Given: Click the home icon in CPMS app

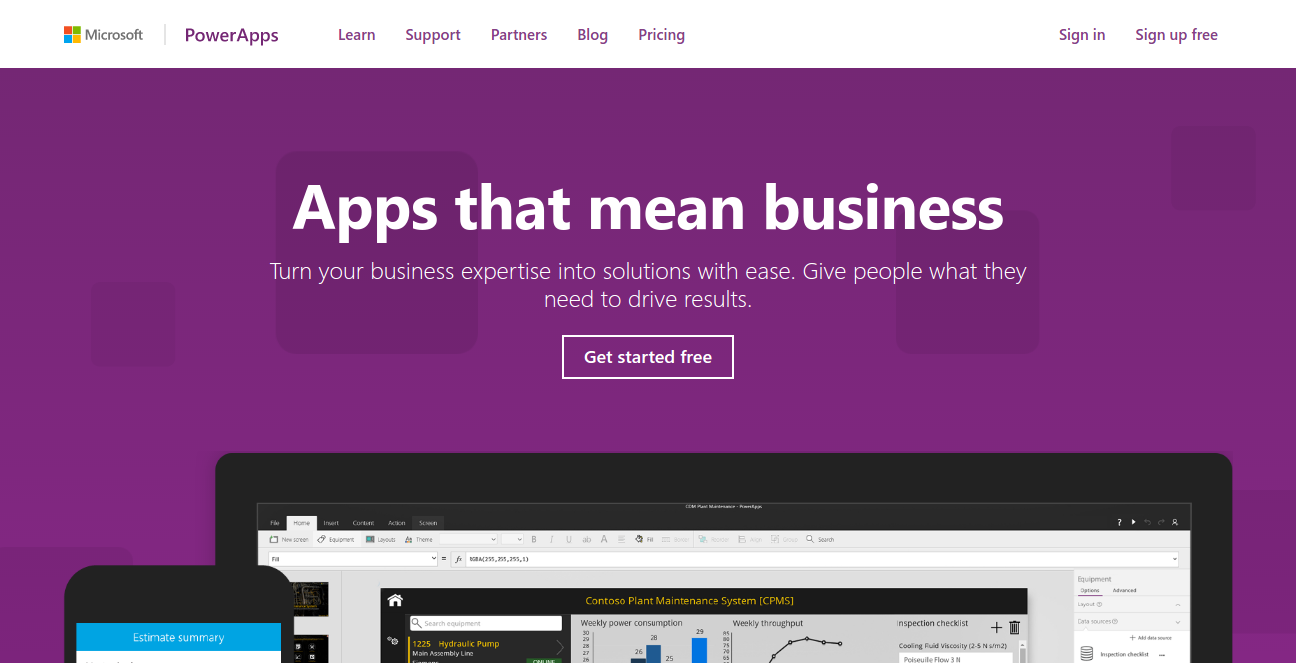Looking at the screenshot, I should pyautogui.click(x=395, y=600).
